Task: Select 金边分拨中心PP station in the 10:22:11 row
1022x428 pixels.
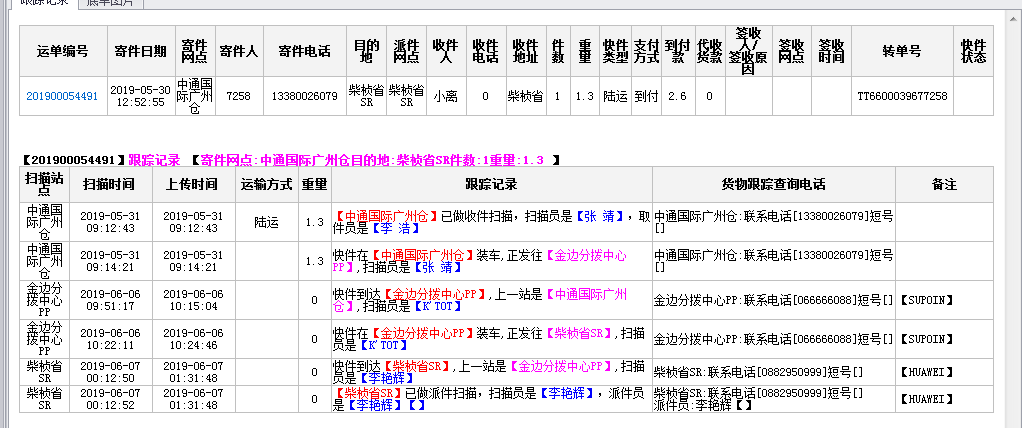Action: [x=44, y=339]
